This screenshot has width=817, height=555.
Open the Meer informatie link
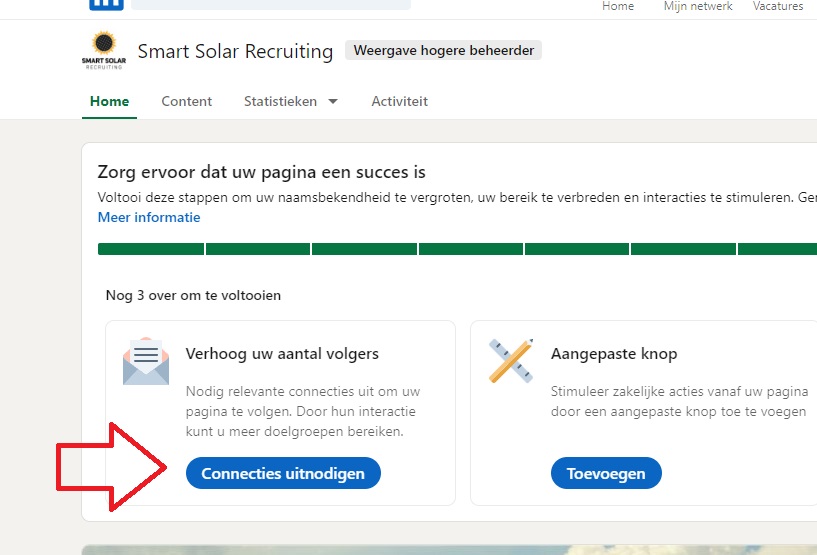tap(149, 217)
